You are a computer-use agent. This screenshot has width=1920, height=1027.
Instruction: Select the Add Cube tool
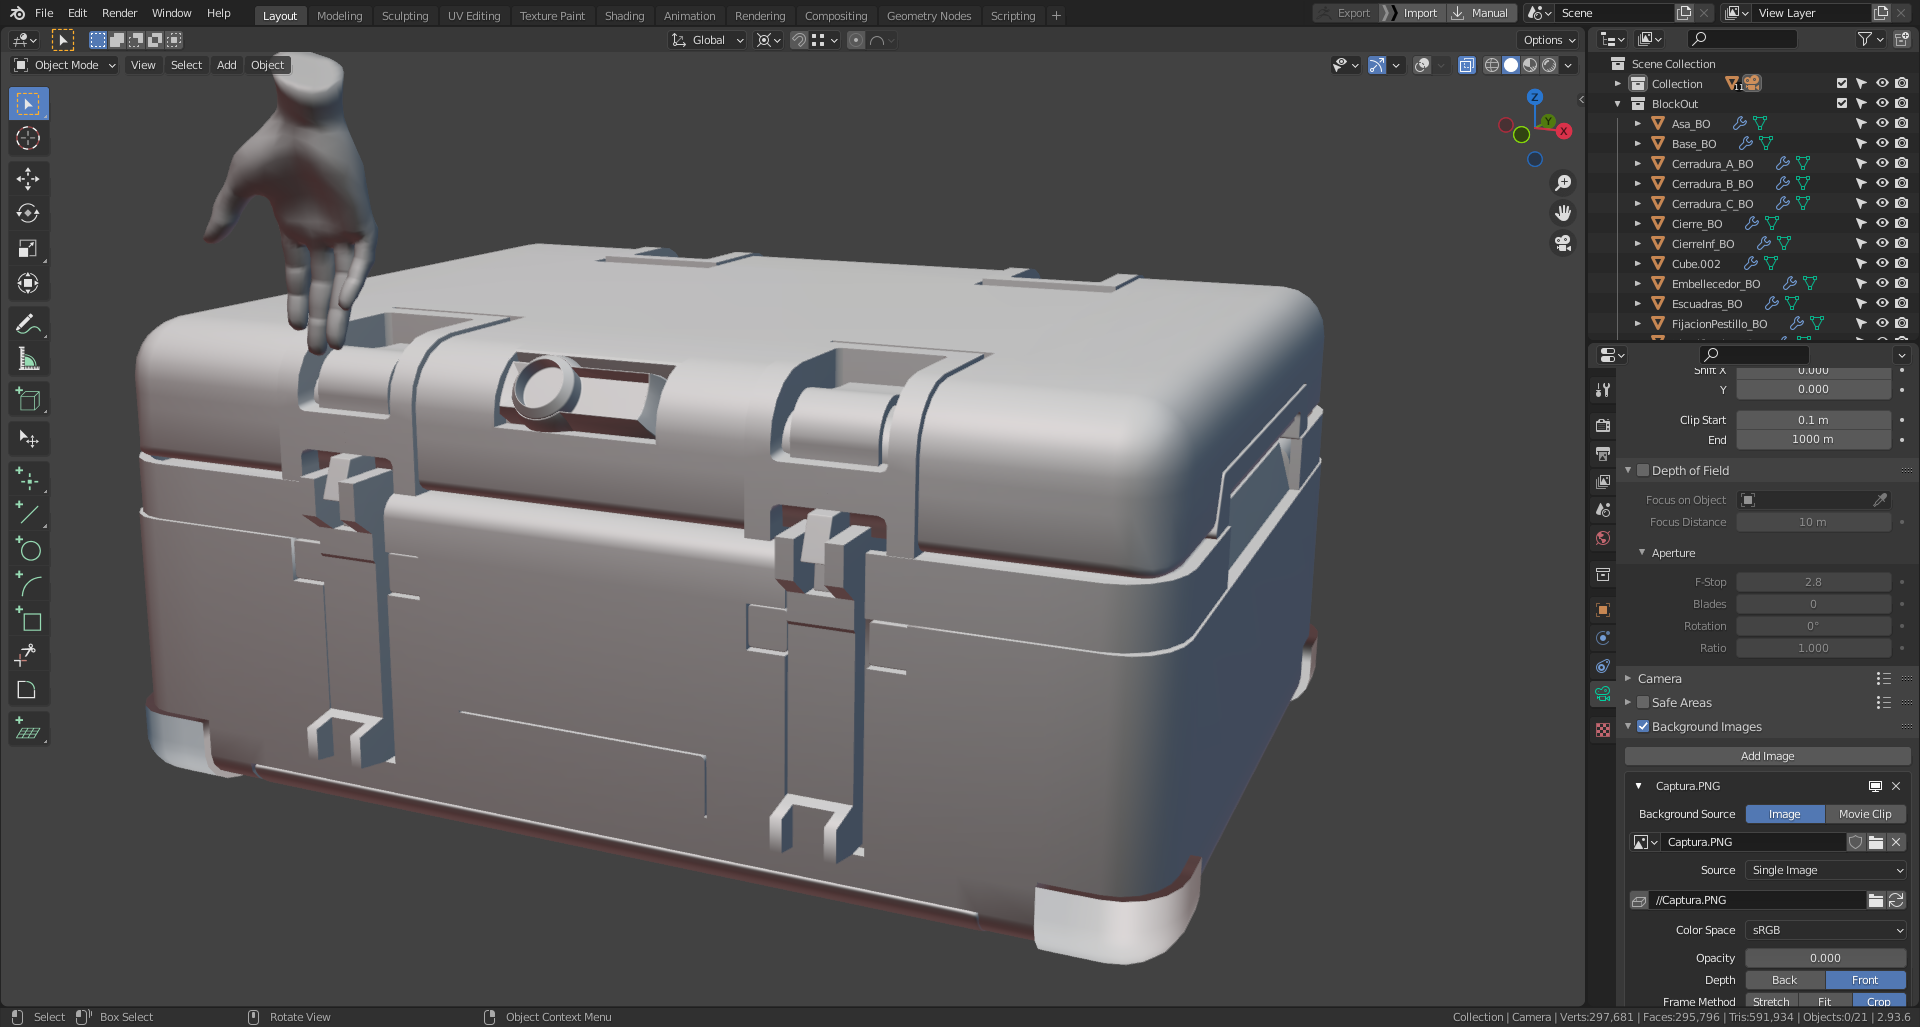pos(28,400)
